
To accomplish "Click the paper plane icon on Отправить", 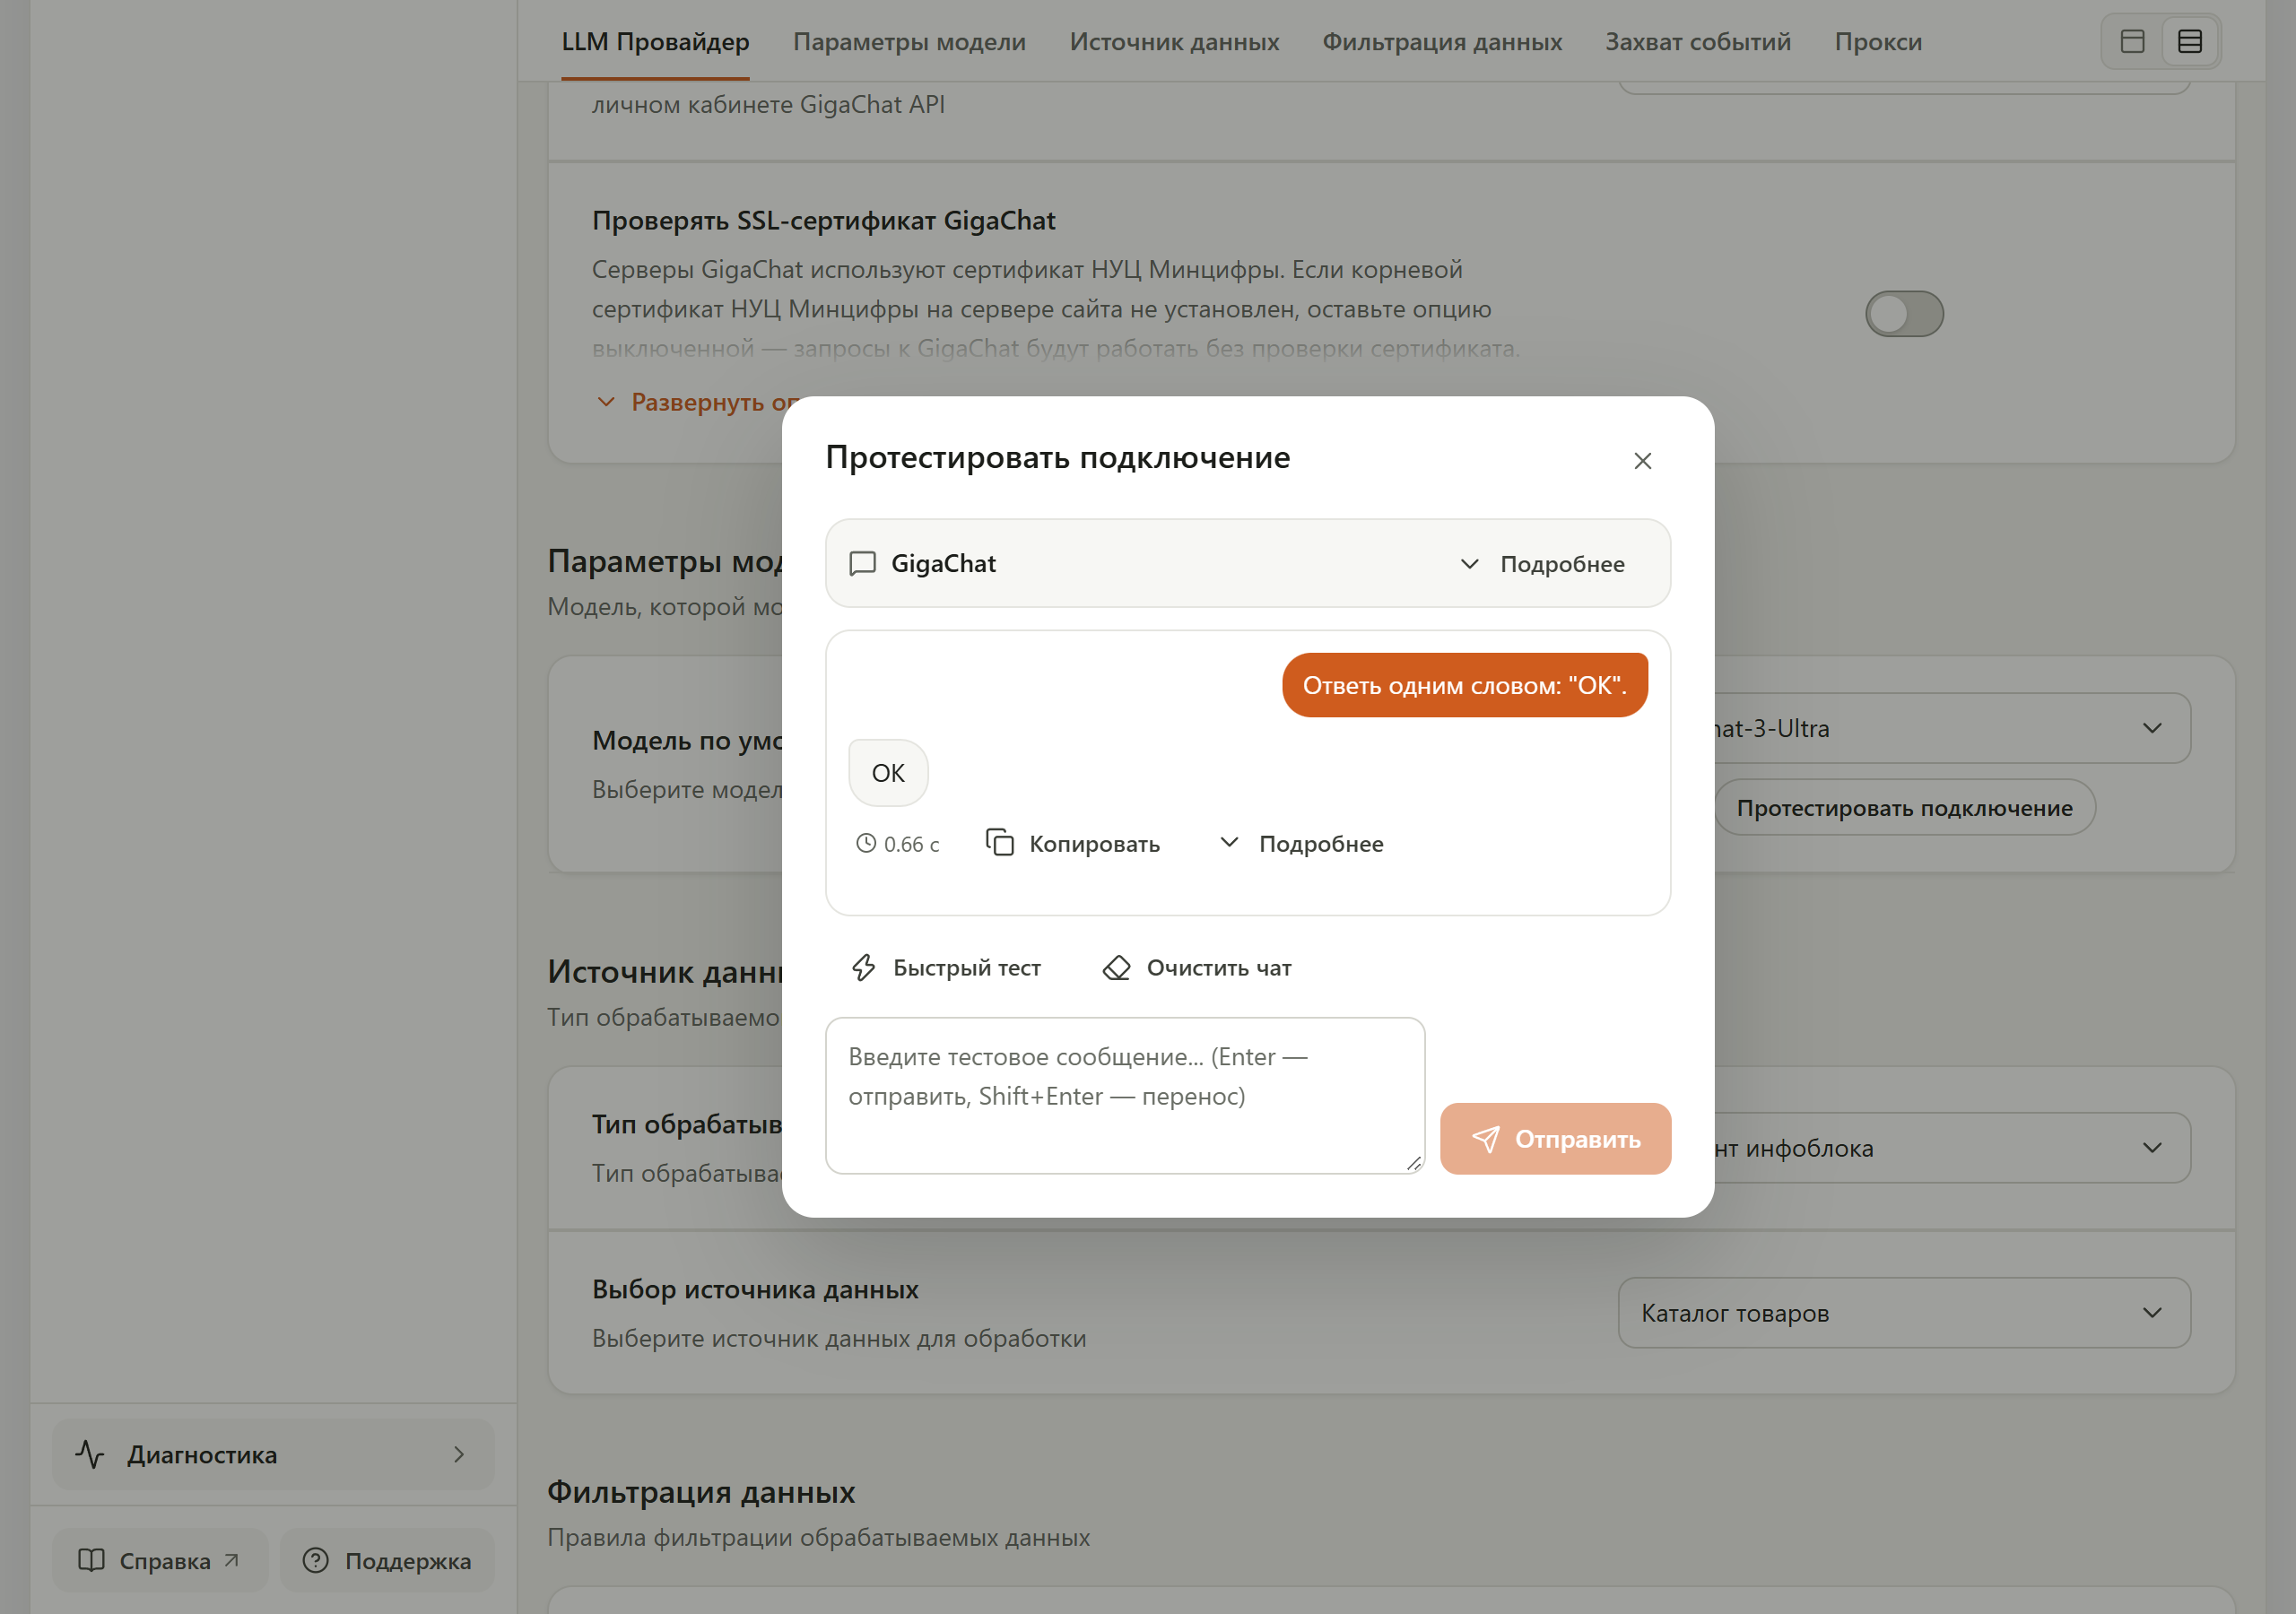I will [1486, 1139].
